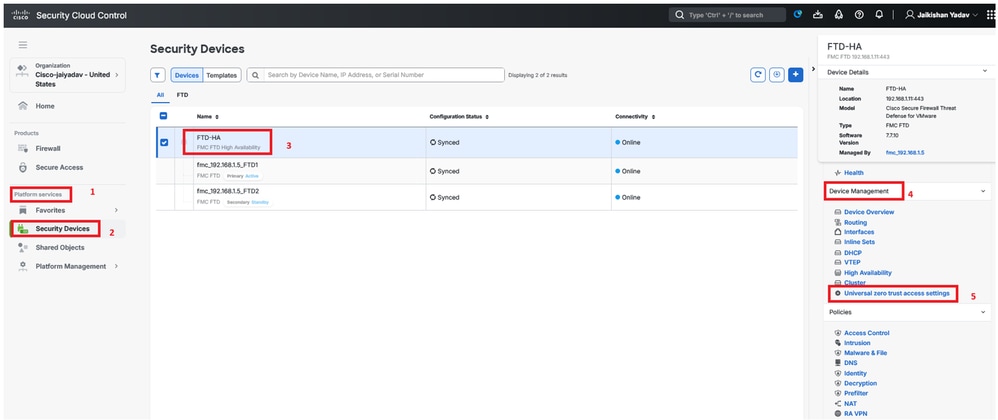This screenshot has height=420, width=998.
Task: Expand the Platform Management submenu
Action: pos(116,266)
